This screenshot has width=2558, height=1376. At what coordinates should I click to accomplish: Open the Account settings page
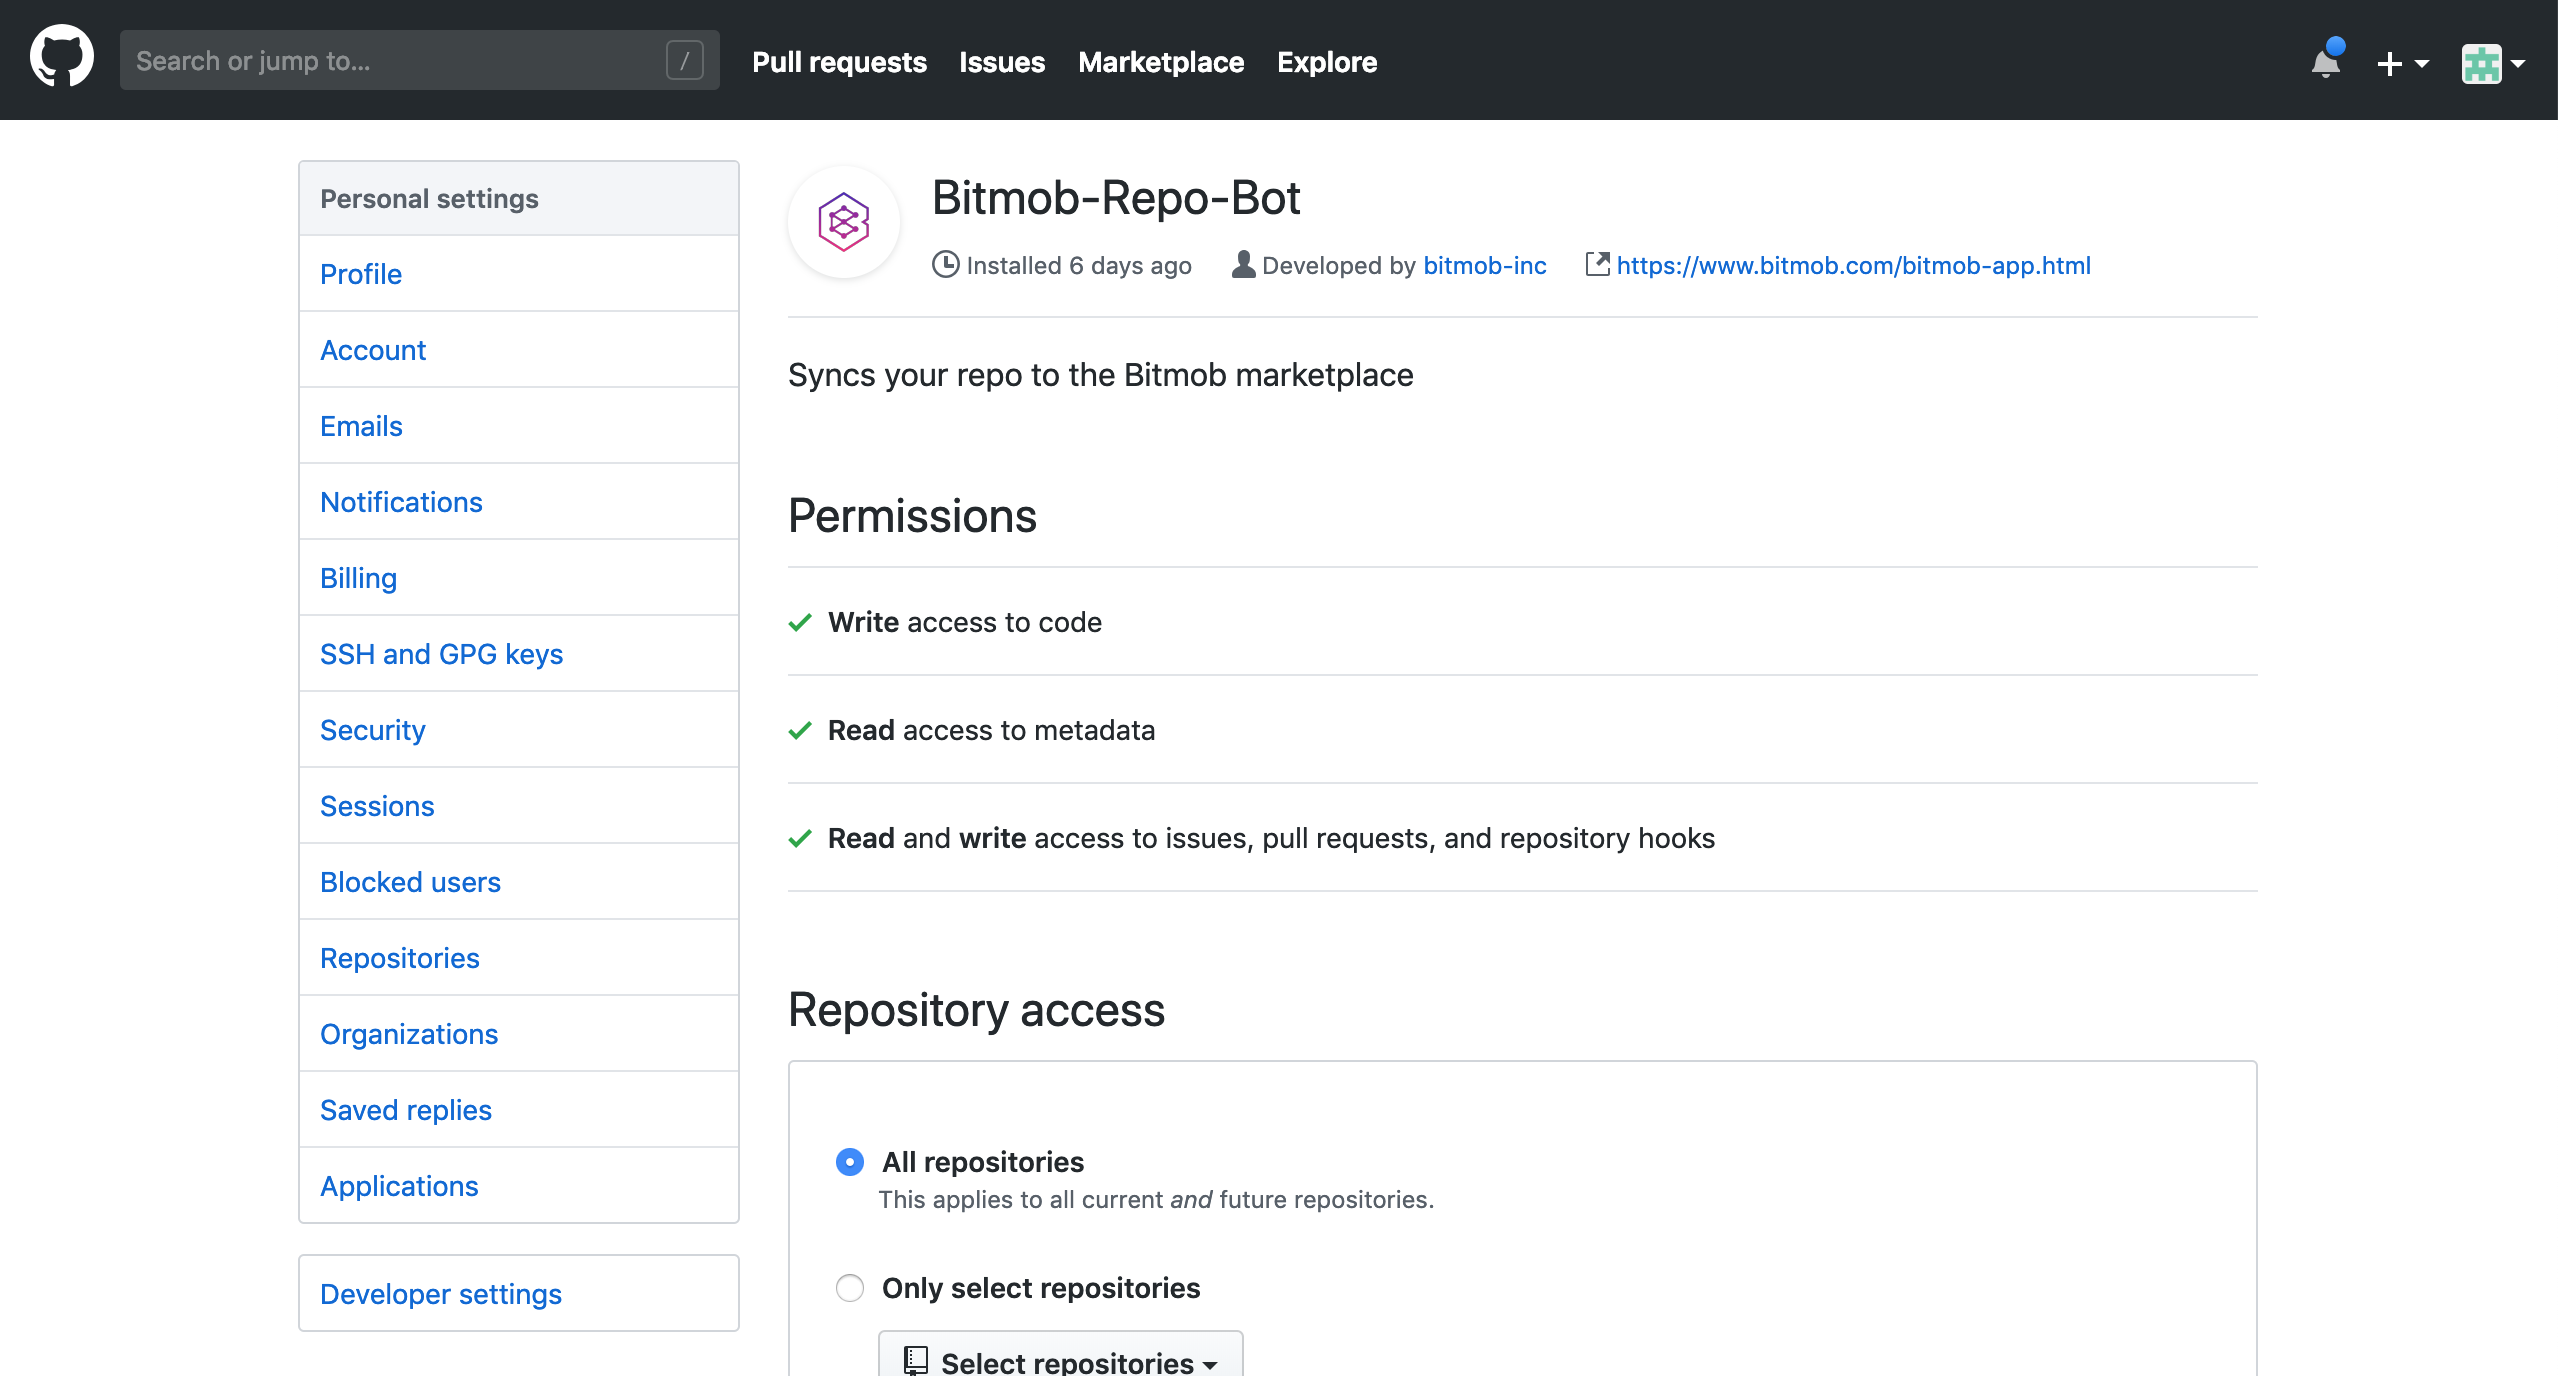pyautogui.click(x=519, y=350)
